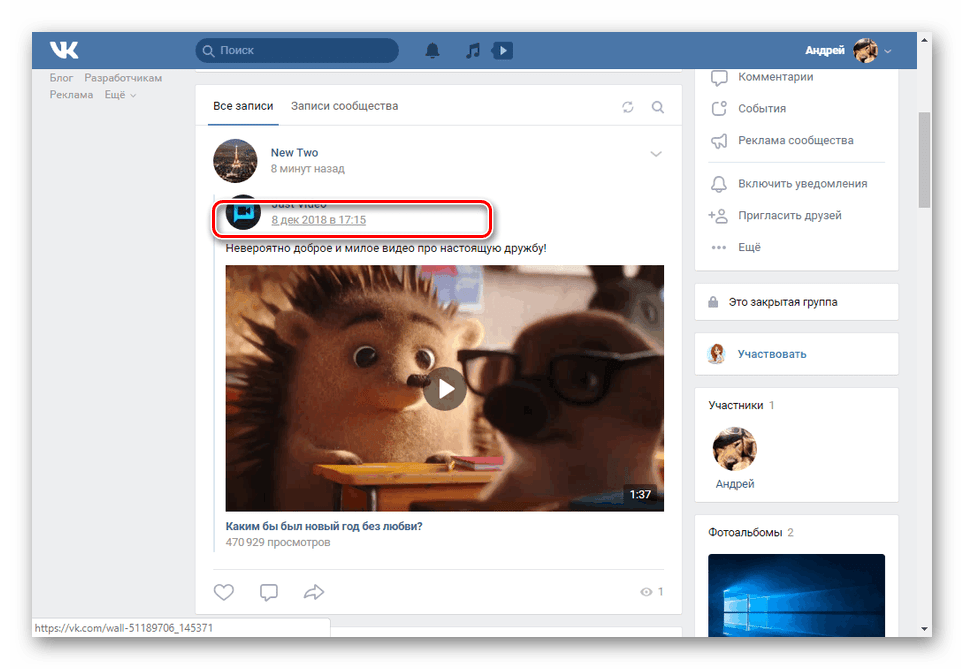The width and height of the screenshot is (964, 669).
Task: Open comments with speech bubble icon
Action: tap(269, 592)
